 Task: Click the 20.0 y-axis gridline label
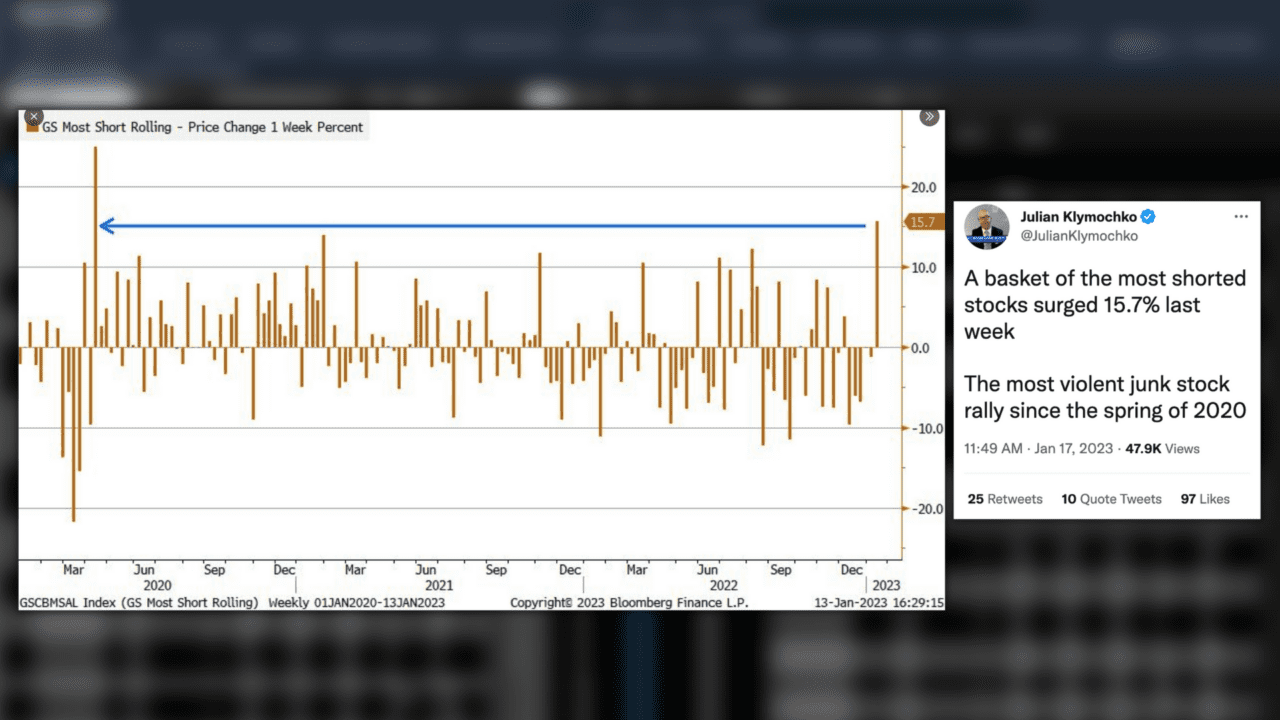tap(922, 187)
